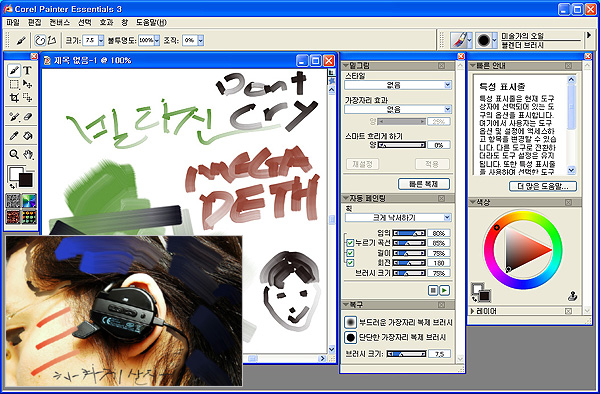This screenshot has width=600, height=394.
Task: Click the 재설정 button
Action: pyautogui.click(x=362, y=164)
